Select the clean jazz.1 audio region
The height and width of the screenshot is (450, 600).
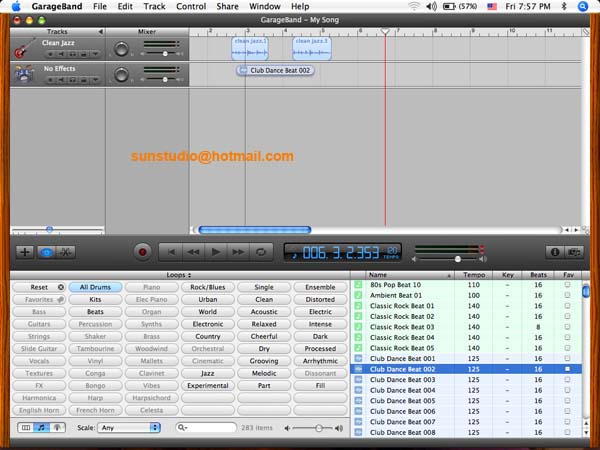250,49
